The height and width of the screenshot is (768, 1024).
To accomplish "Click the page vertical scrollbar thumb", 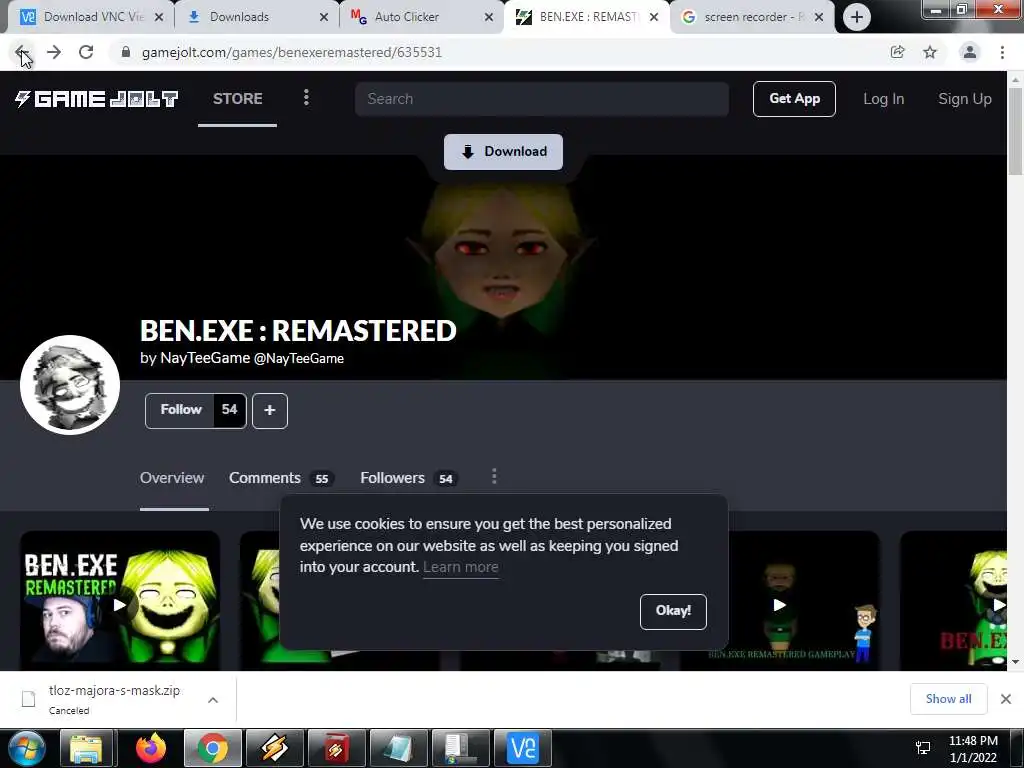I will coord(1015,131).
